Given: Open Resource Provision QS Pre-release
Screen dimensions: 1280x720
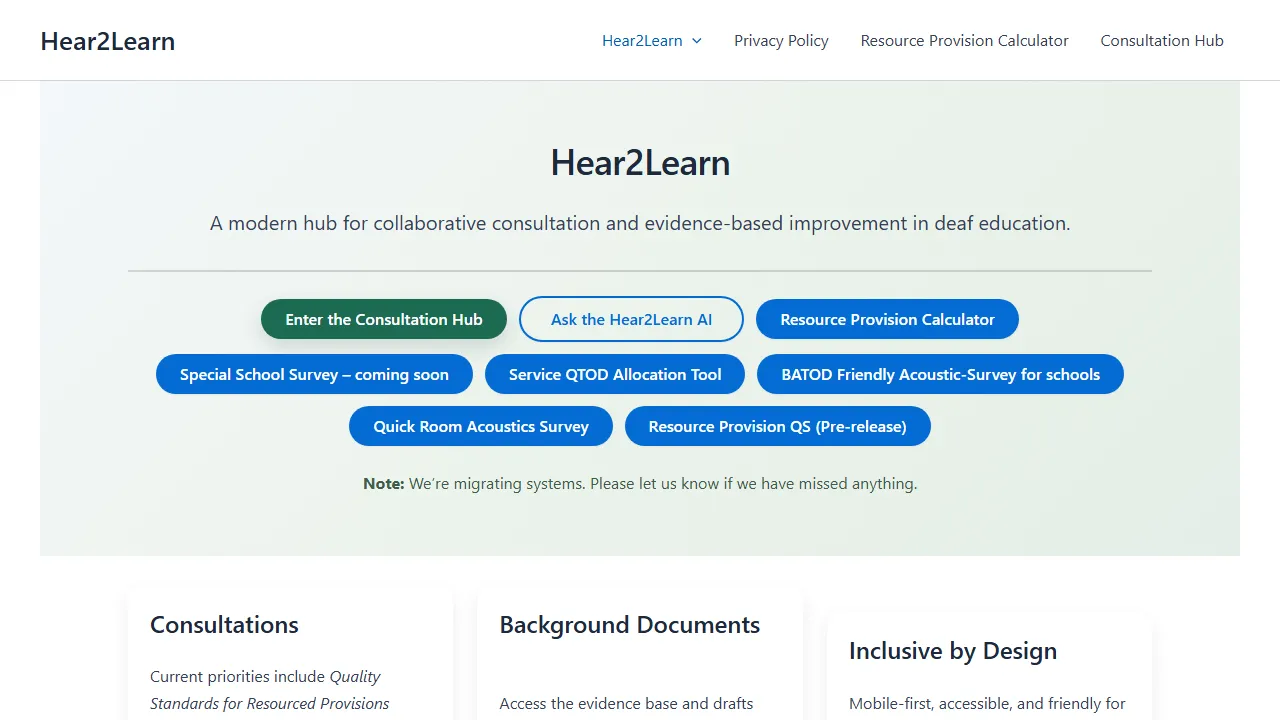Looking at the screenshot, I should point(777,426).
